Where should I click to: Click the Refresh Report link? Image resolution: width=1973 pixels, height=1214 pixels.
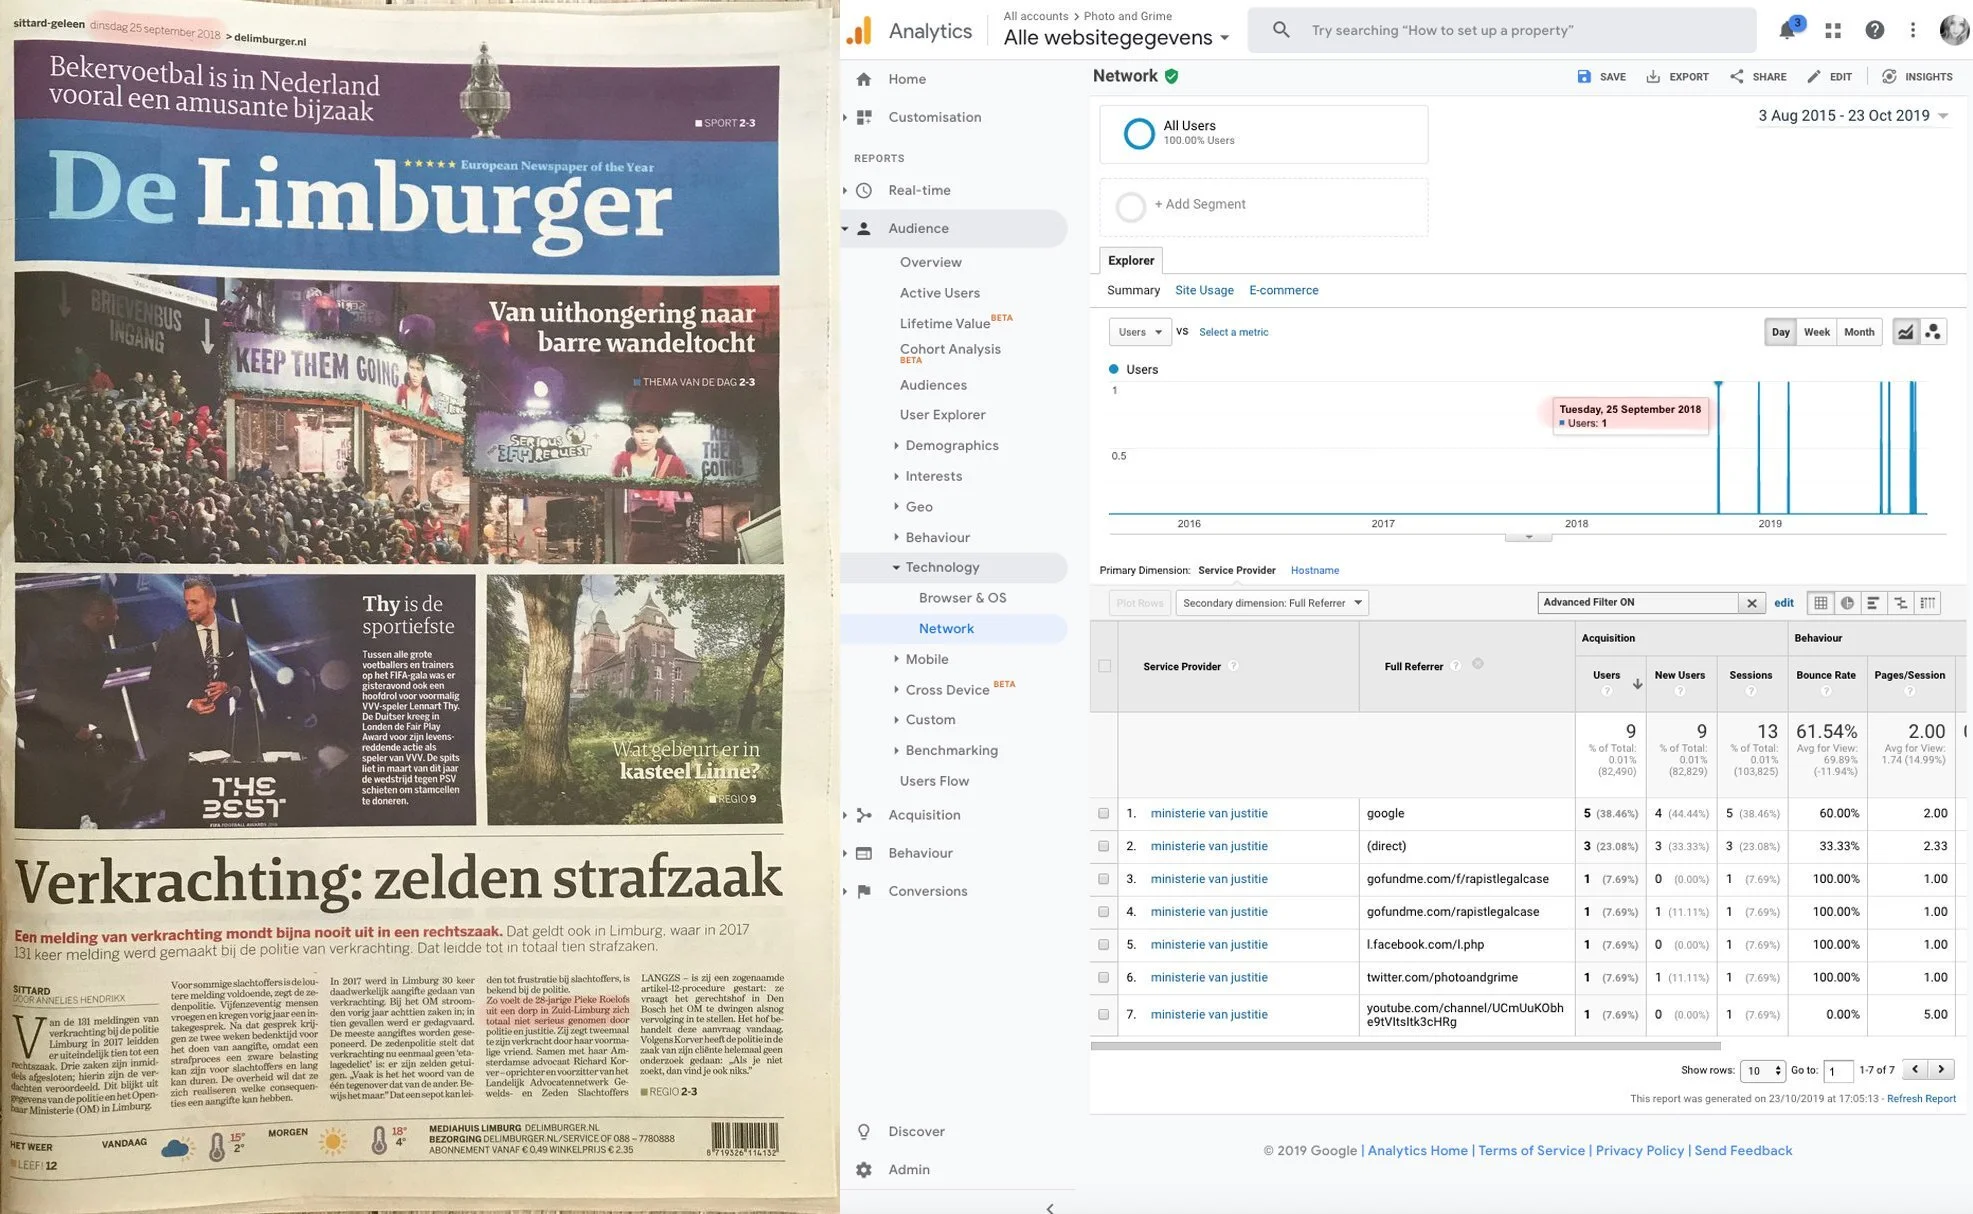[1921, 1098]
